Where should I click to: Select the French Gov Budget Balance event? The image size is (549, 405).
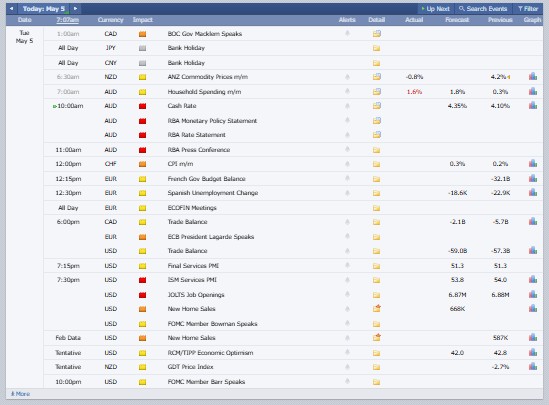click(207, 179)
